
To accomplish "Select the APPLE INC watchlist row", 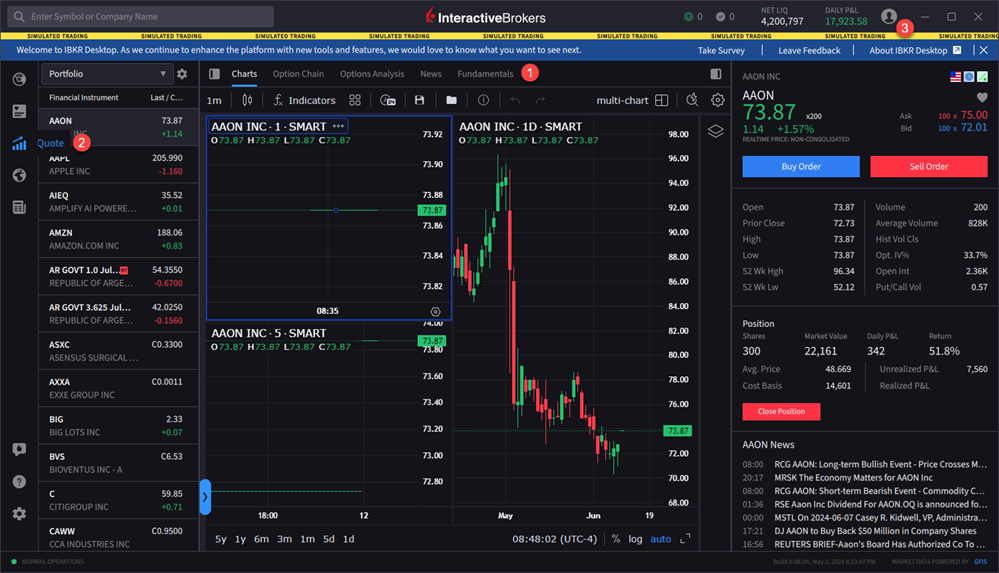I will click(119, 164).
